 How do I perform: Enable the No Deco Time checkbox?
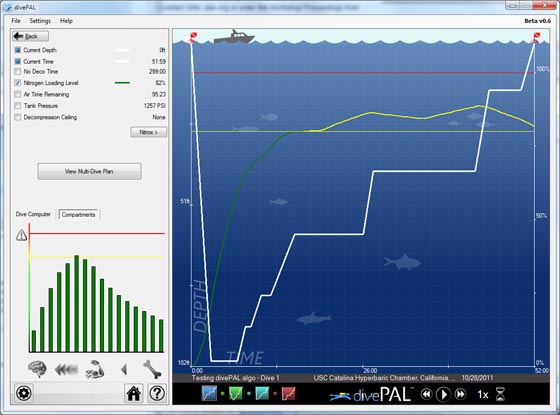pos(18,71)
